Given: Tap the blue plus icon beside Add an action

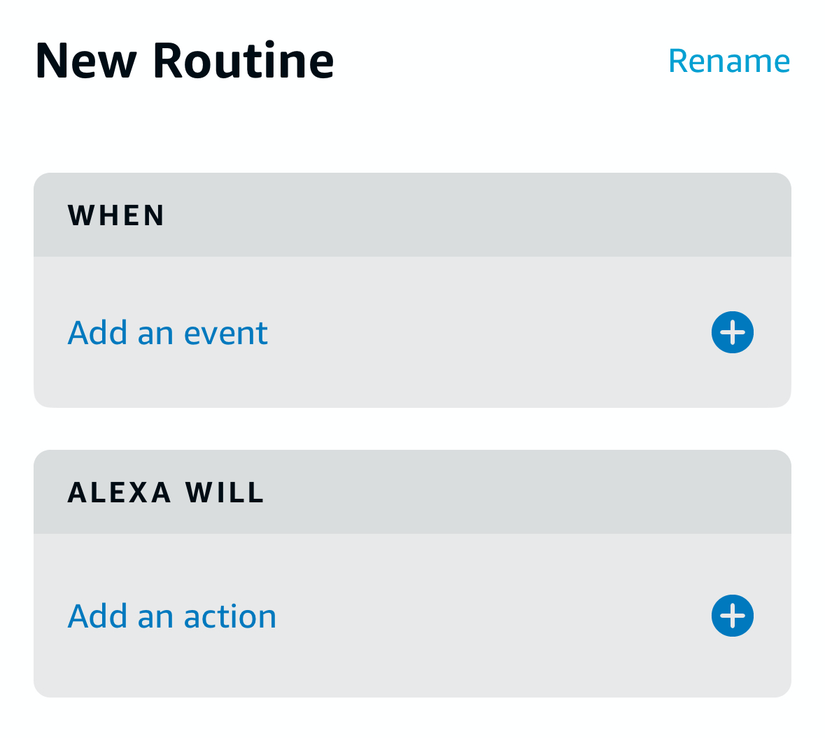Looking at the screenshot, I should click(x=732, y=616).
